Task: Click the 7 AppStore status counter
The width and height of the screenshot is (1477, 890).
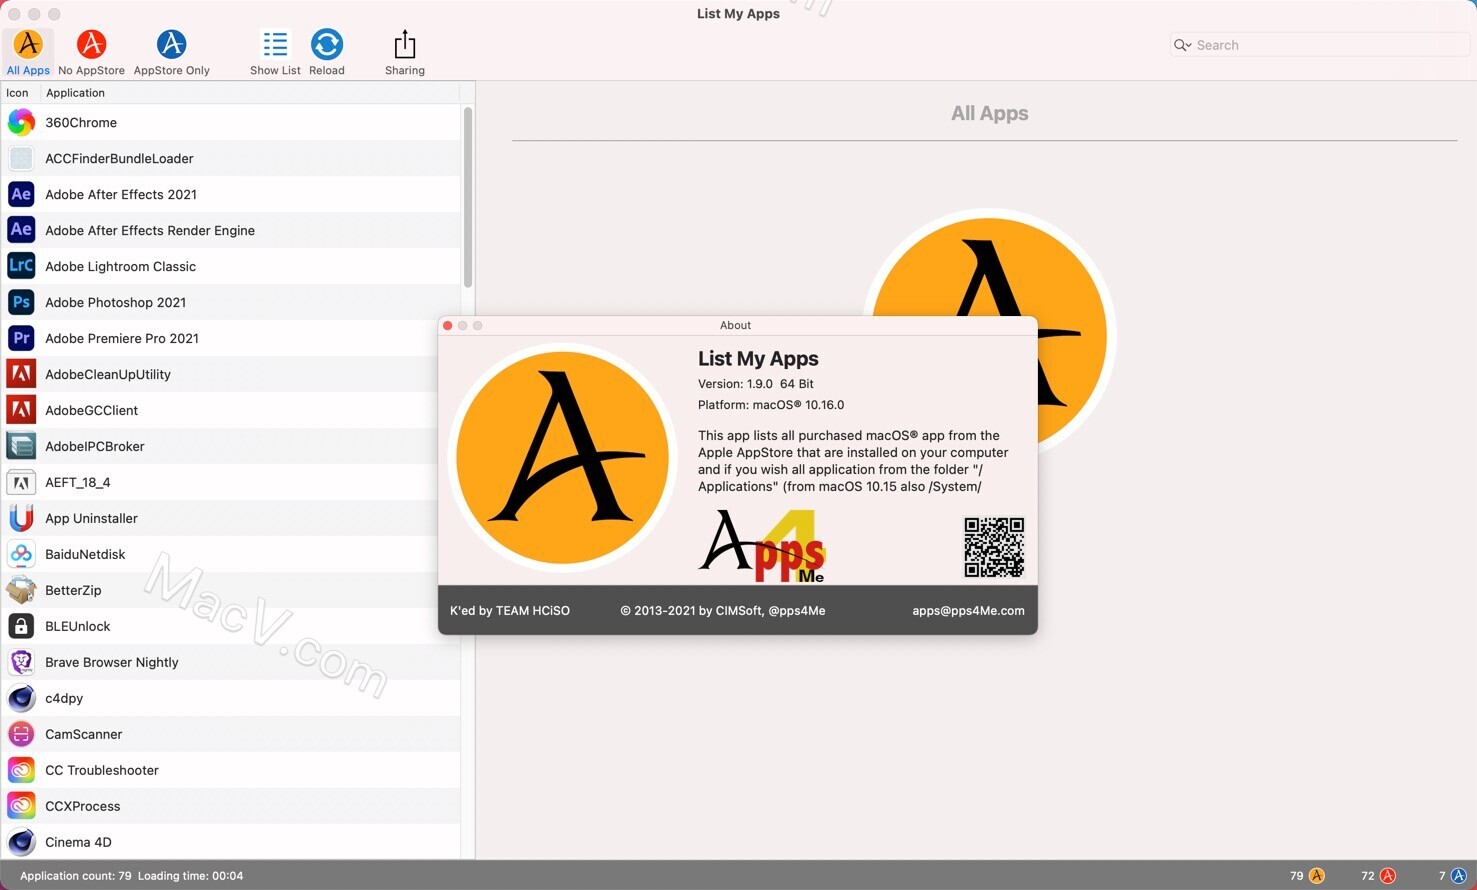Action: pyautogui.click(x=1452, y=876)
